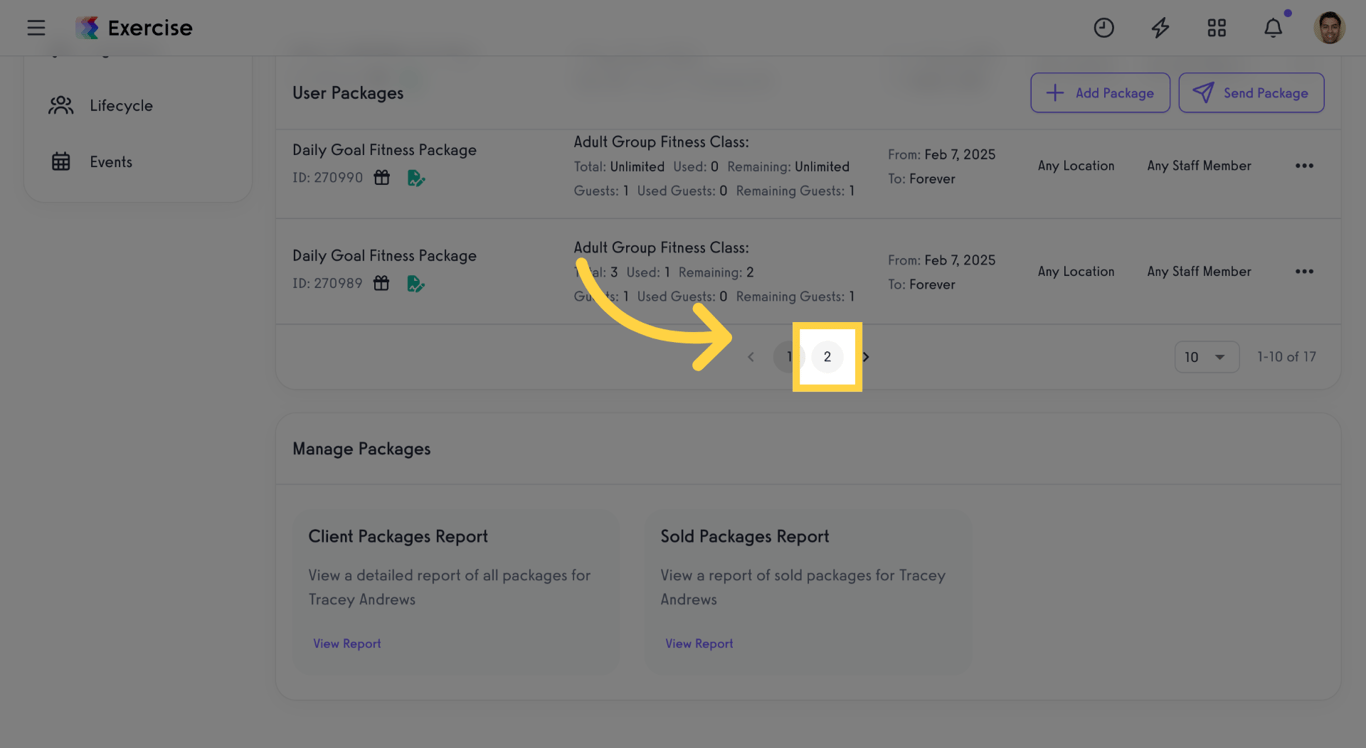Select page 2 in pagination

[827, 356]
